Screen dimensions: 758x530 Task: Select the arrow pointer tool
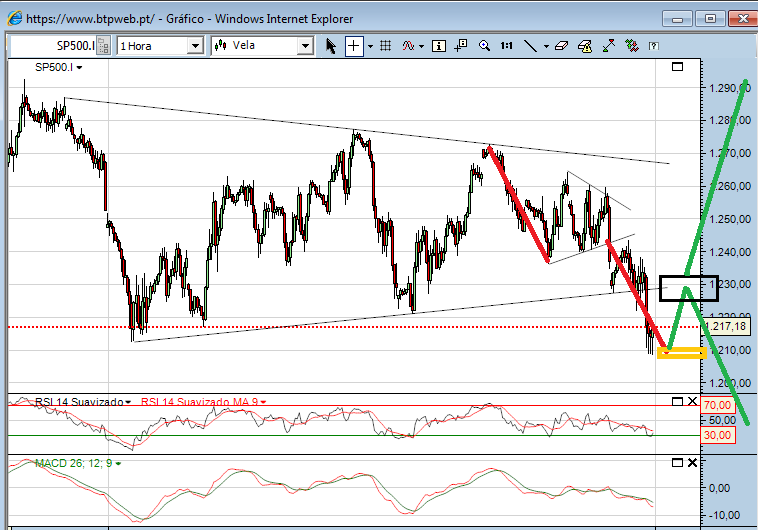[x=331, y=46]
